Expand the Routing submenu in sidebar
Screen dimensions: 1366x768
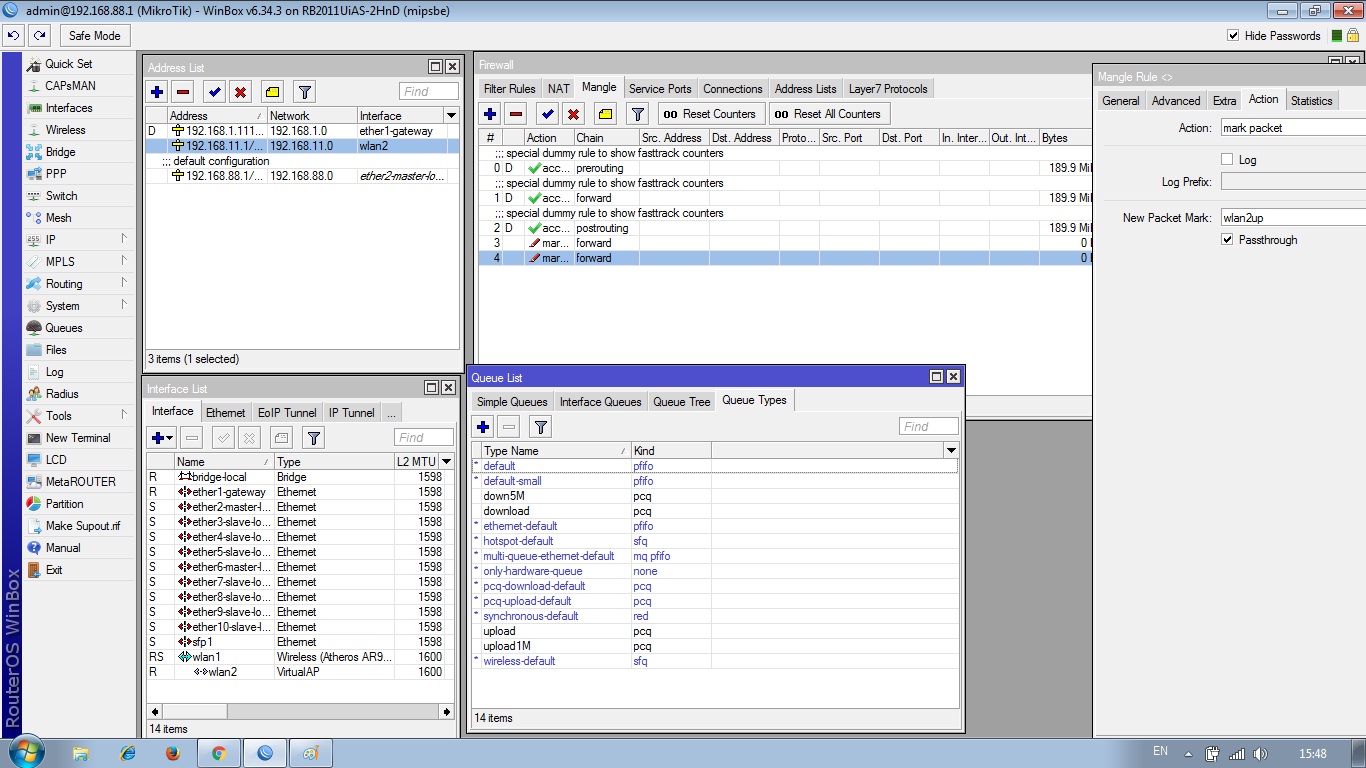pos(64,284)
